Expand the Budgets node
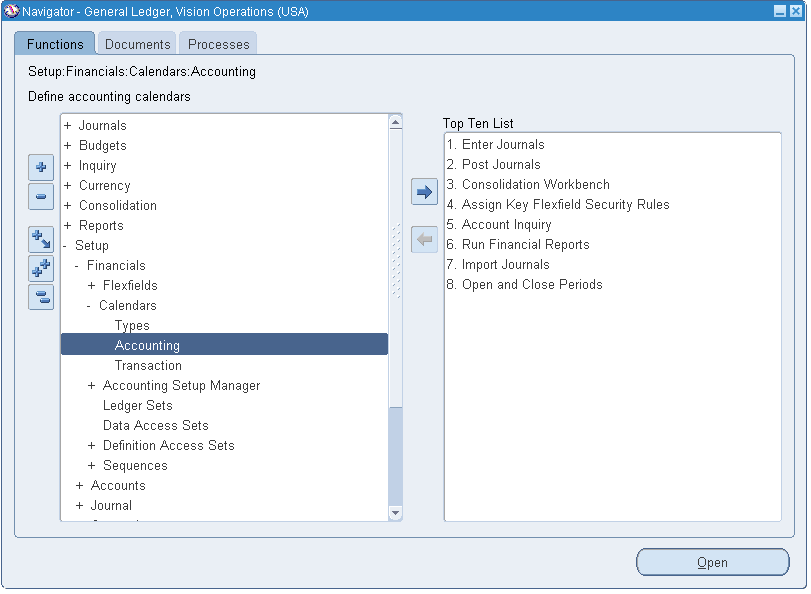 [67, 145]
